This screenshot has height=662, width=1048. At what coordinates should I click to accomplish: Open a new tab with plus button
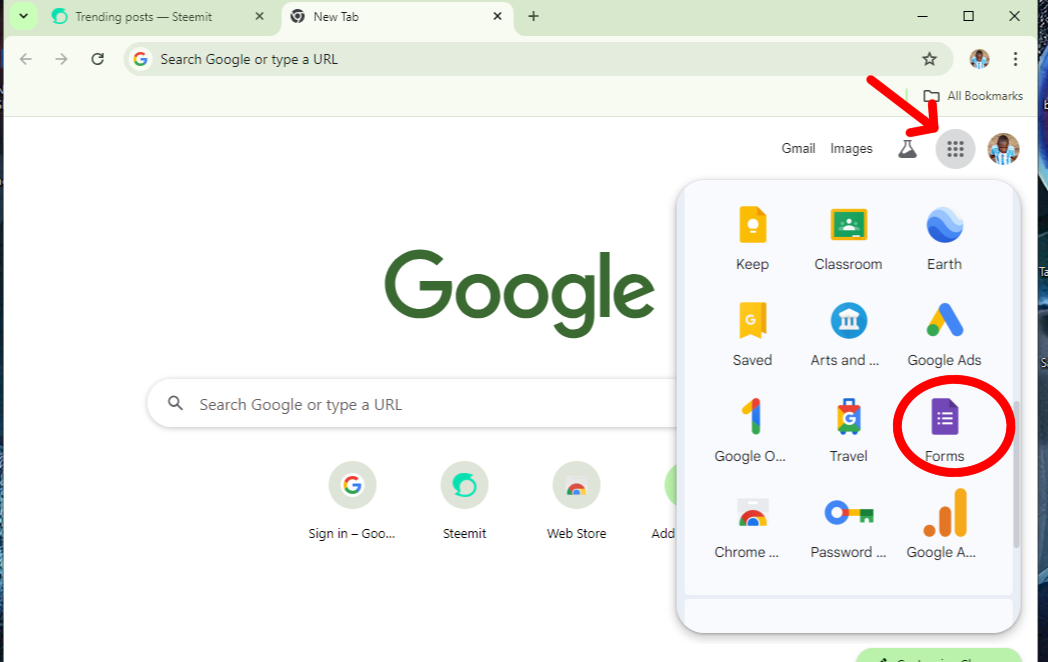click(533, 16)
